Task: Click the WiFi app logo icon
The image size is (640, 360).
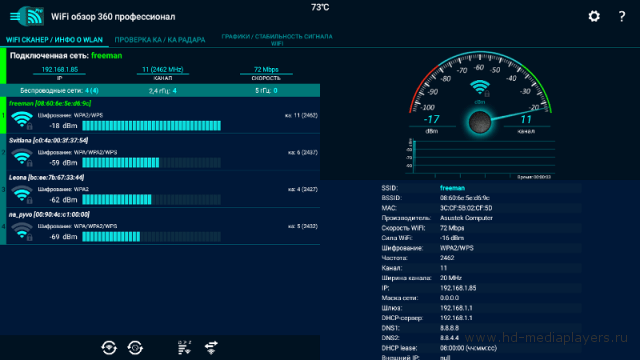Action: pyautogui.click(x=34, y=16)
